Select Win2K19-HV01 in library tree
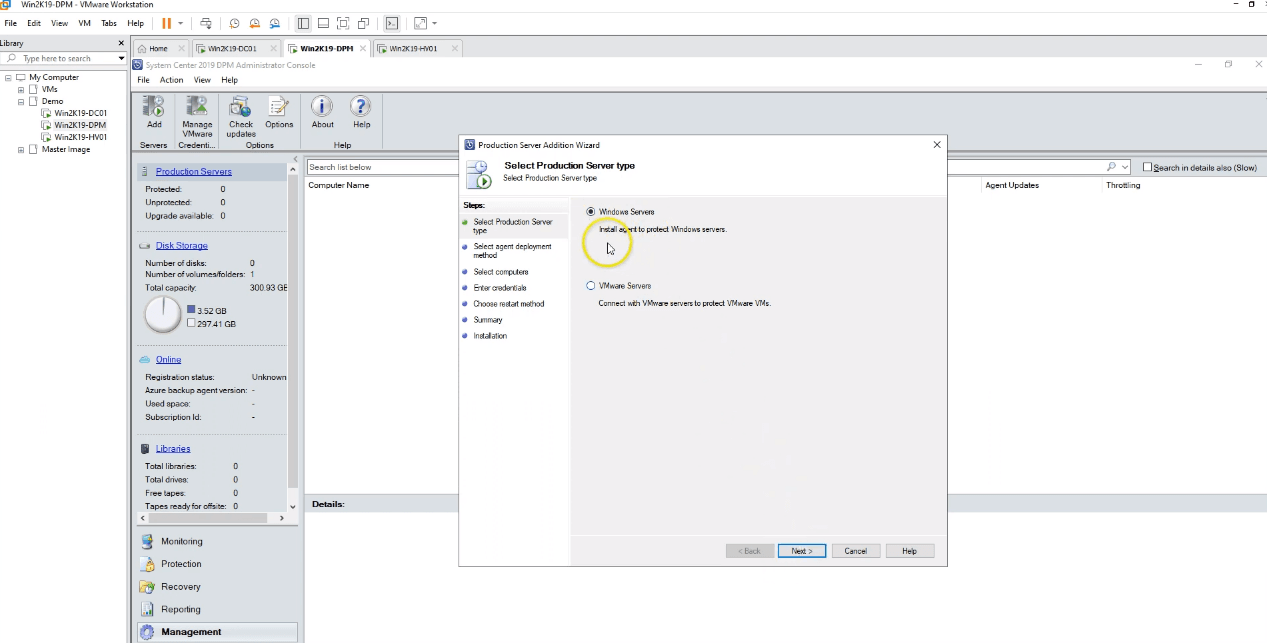 tap(81, 137)
